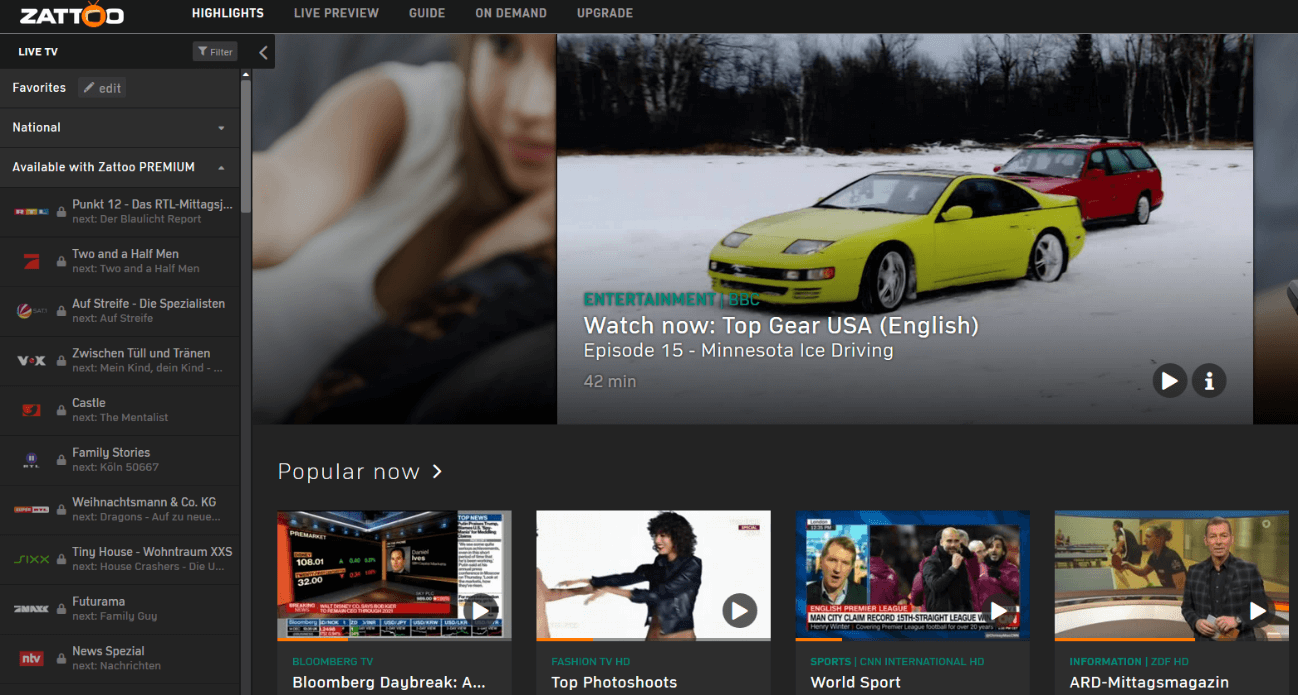1298x695 pixels.
Task: Play Top Gear USA featured show
Action: (1169, 380)
